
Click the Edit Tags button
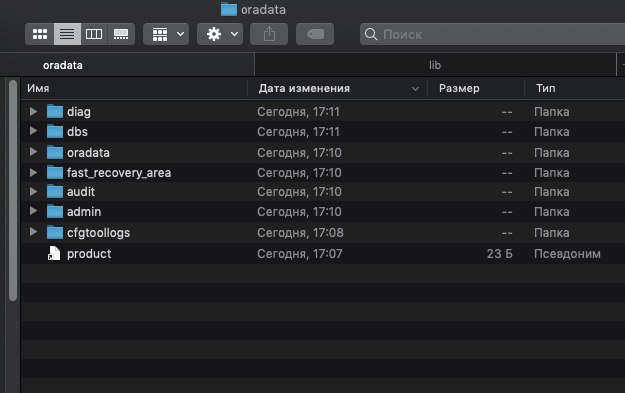pyautogui.click(x=315, y=34)
